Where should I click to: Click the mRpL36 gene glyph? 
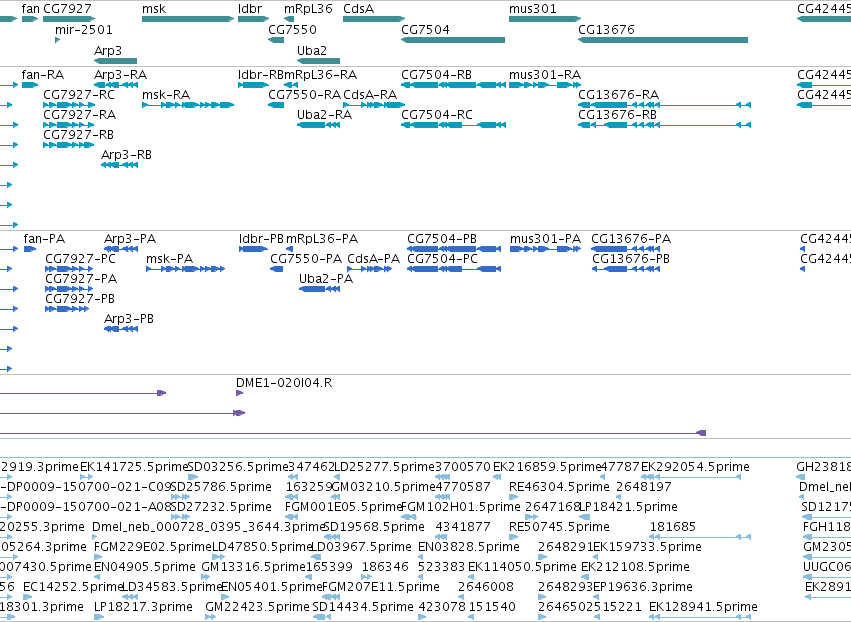(x=289, y=19)
